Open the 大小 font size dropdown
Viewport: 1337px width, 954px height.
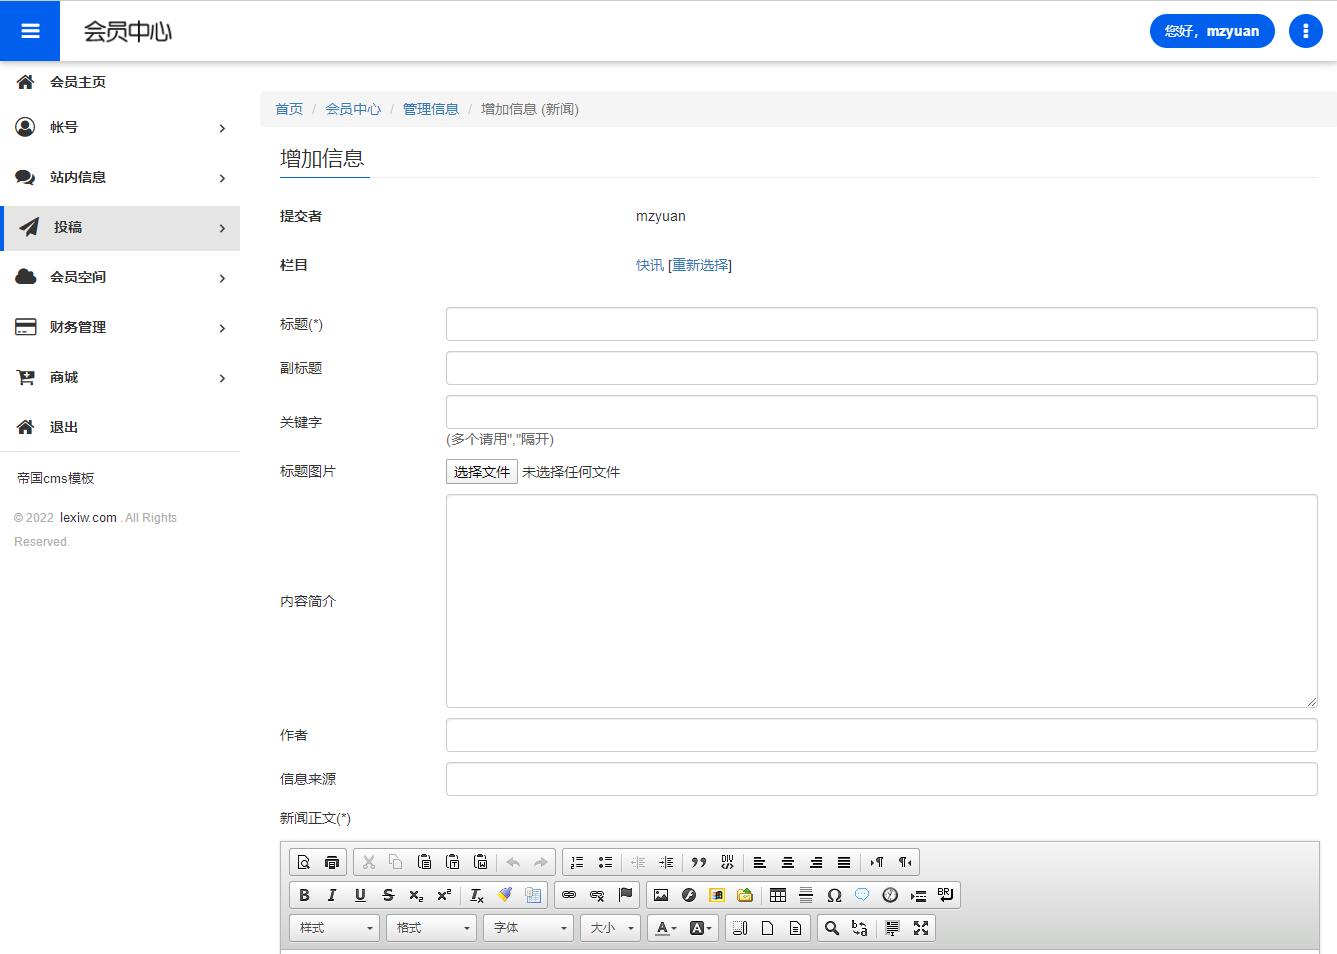click(610, 928)
